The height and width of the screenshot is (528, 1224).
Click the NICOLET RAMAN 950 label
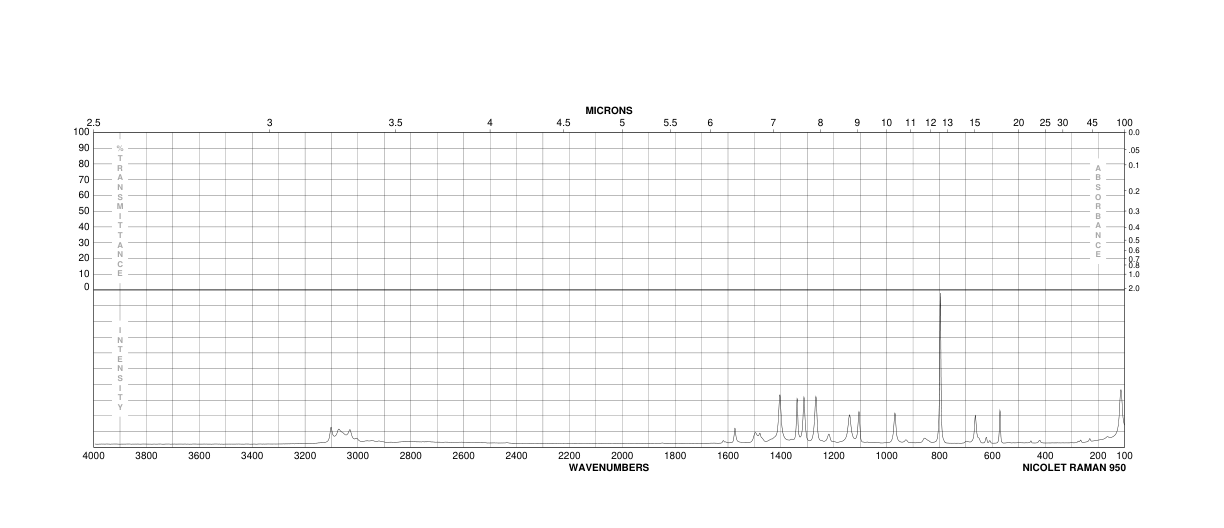click(x=1074, y=467)
